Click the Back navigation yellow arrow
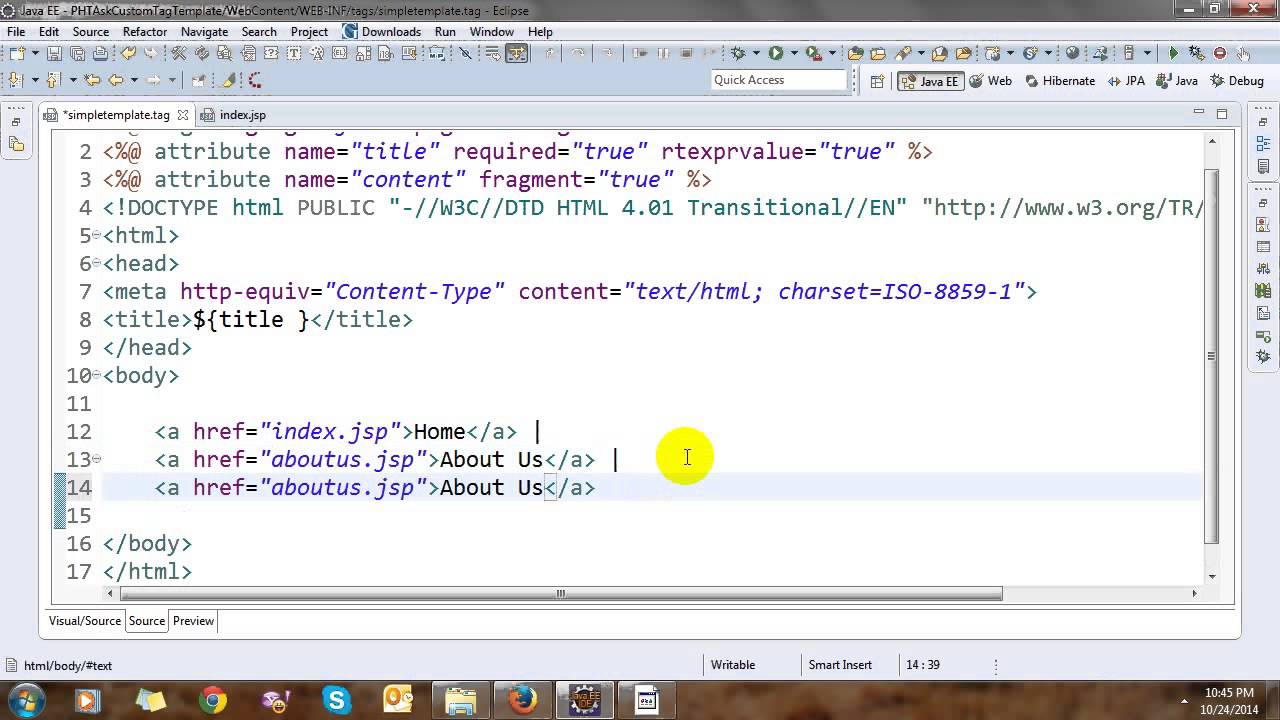 [116, 80]
